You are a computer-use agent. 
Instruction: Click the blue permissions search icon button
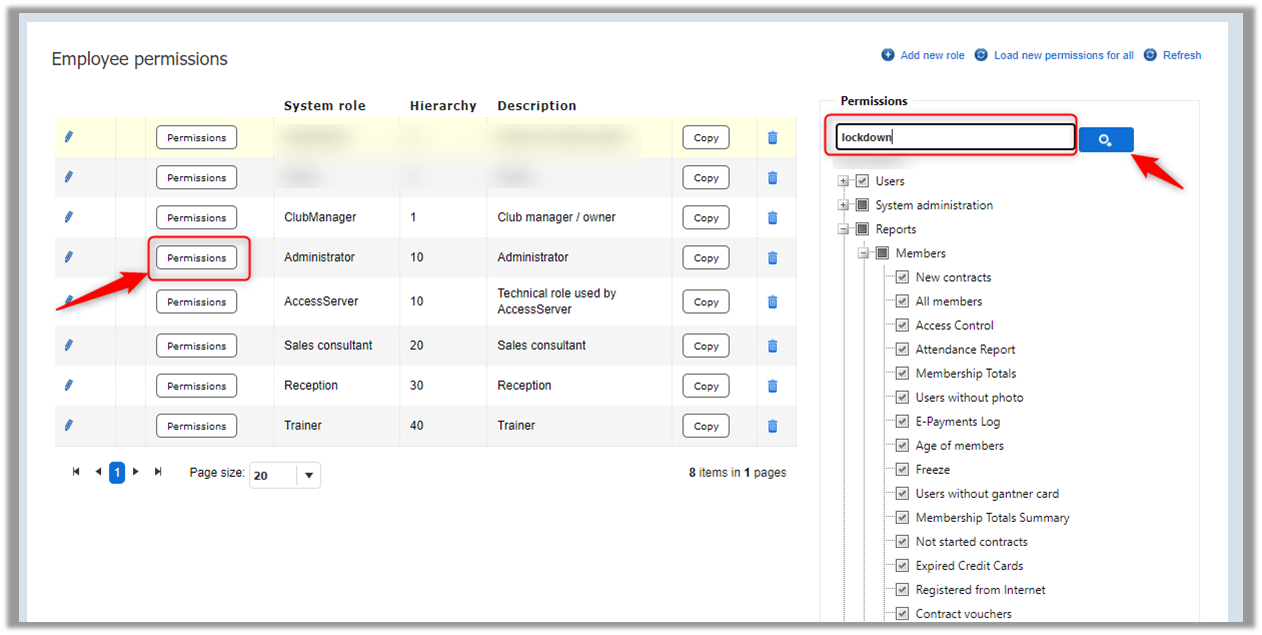tap(1105, 140)
